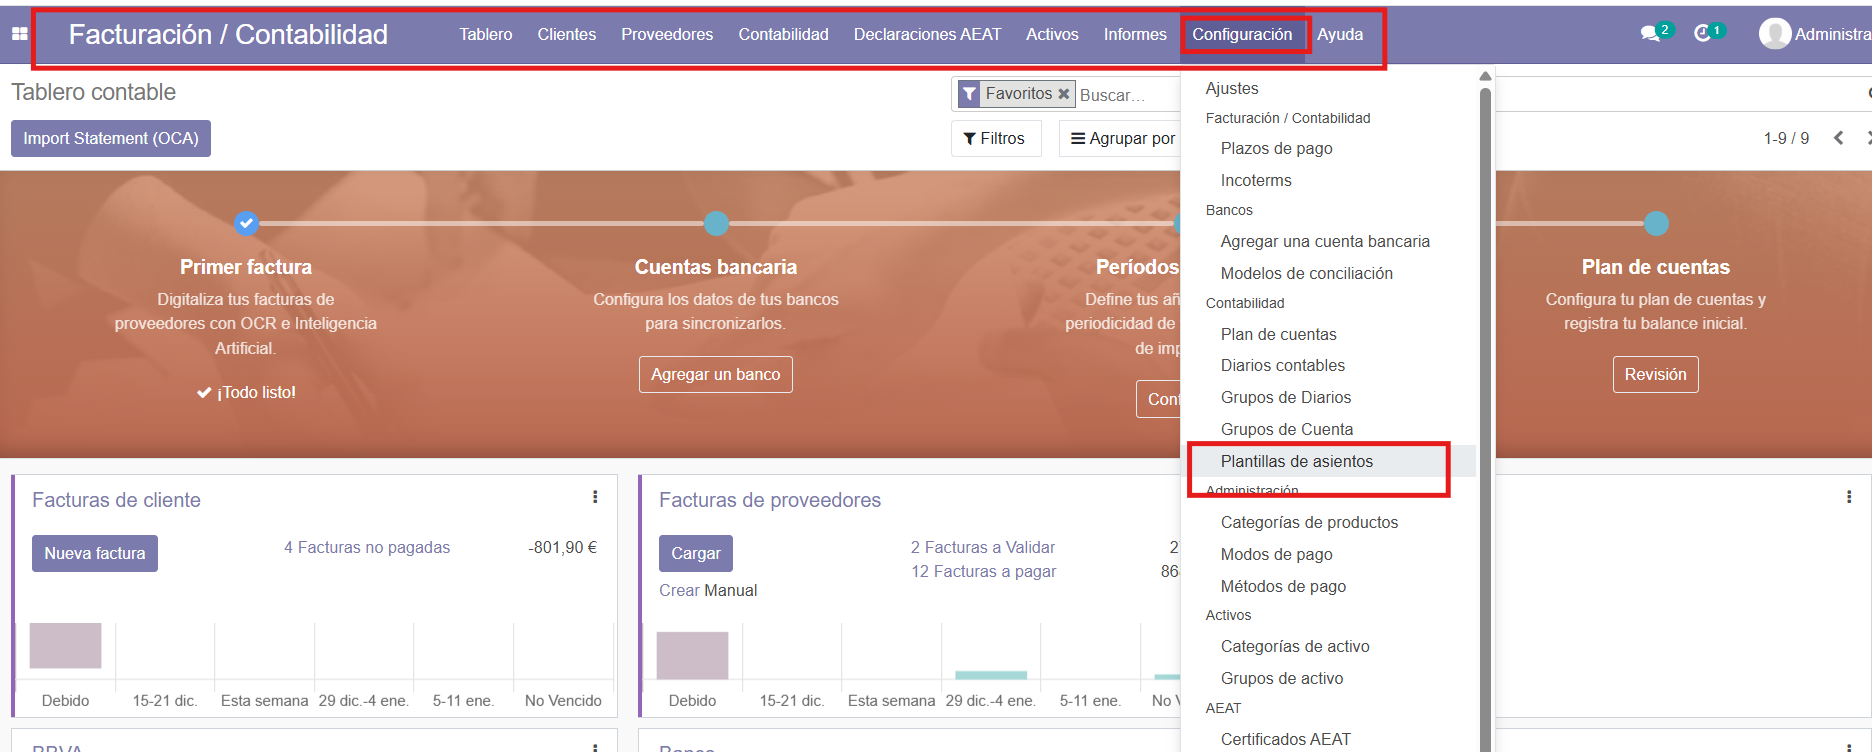Click the Administrator user avatar
This screenshot has width=1872, height=752.
point(1774,34)
